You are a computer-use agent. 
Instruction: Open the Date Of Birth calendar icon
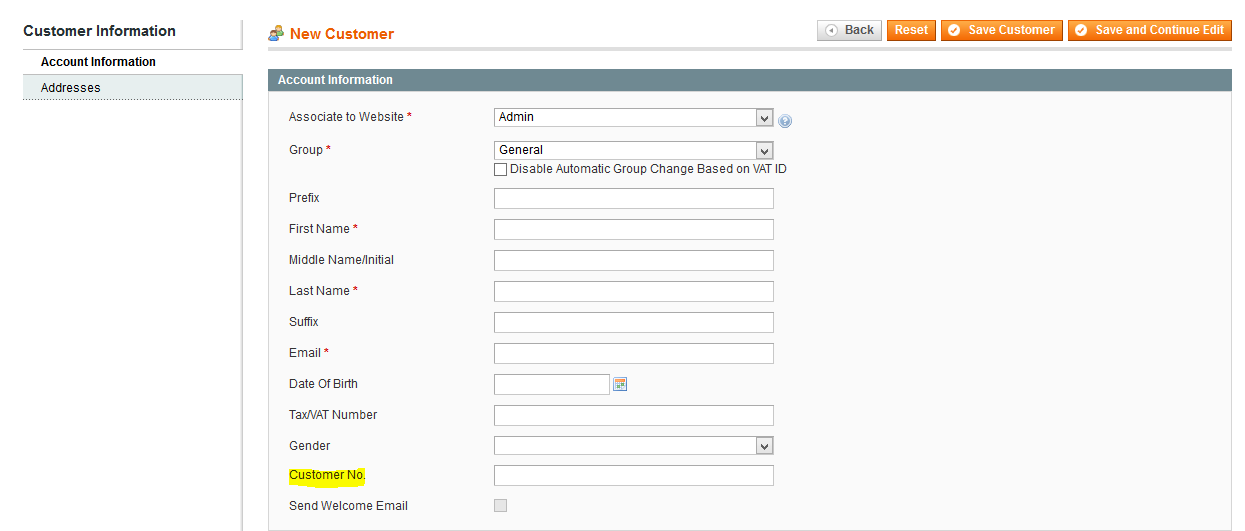click(620, 384)
